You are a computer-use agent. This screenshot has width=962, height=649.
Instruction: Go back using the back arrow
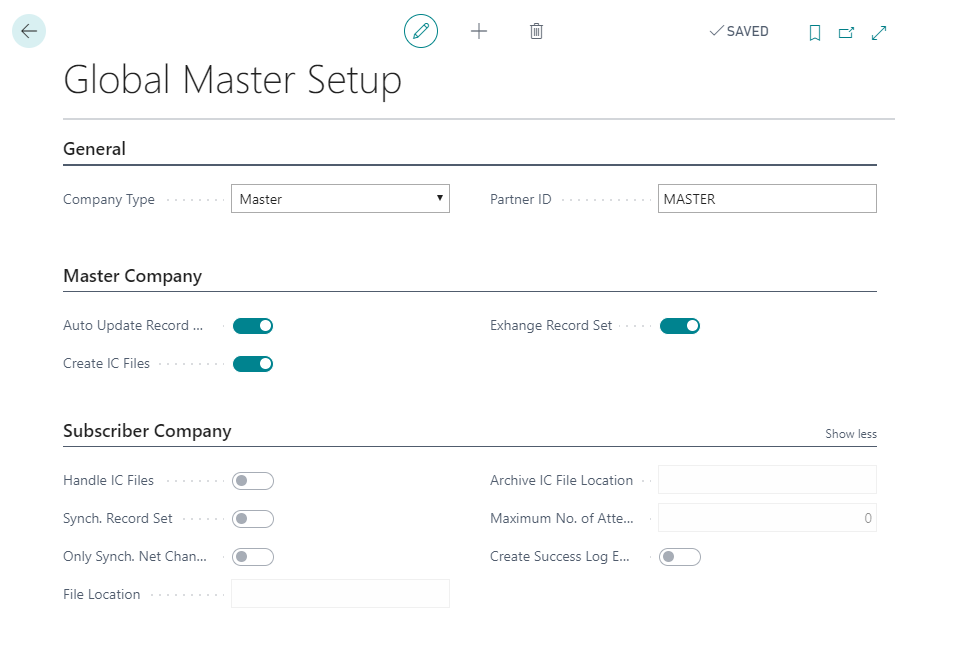pyautogui.click(x=29, y=31)
